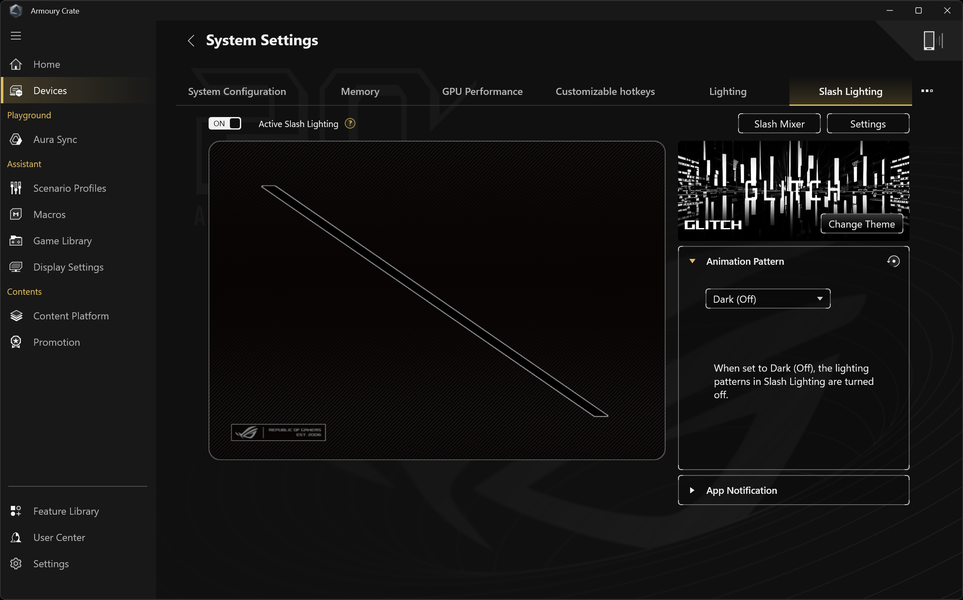Screen dimensions: 963x600
Task: Maximize the Armoury Crate window
Action: 918,10
